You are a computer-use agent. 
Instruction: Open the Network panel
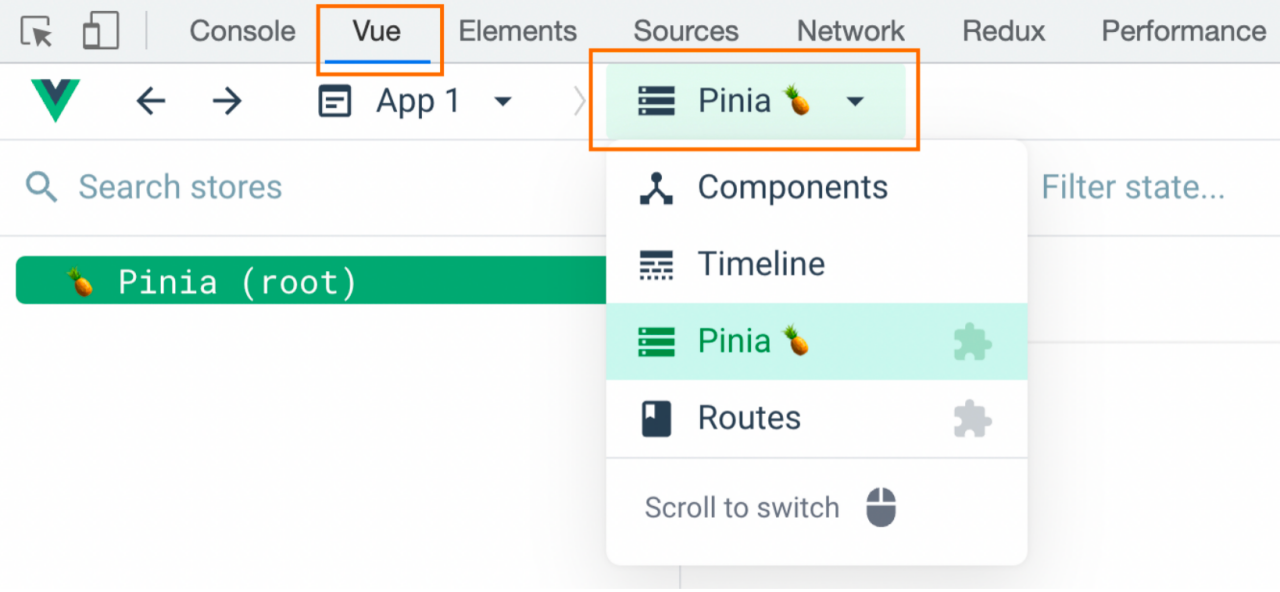point(849,30)
